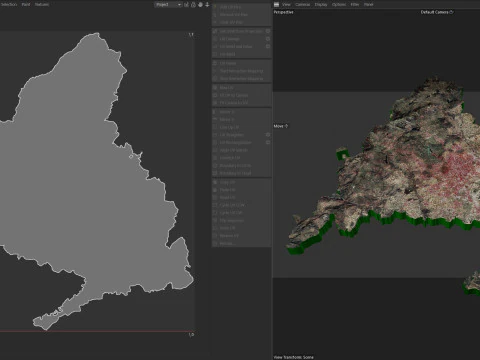The height and width of the screenshot is (360, 480).
Task: Run the UV Weld command
Action: pos(242,54)
